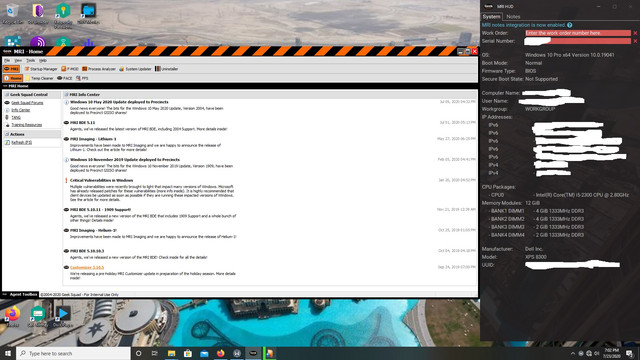Image resolution: width=640 pixels, height=360 pixels.
Task: Switch to the Notes tab in MRI HUD
Action: [x=513, y=17]
